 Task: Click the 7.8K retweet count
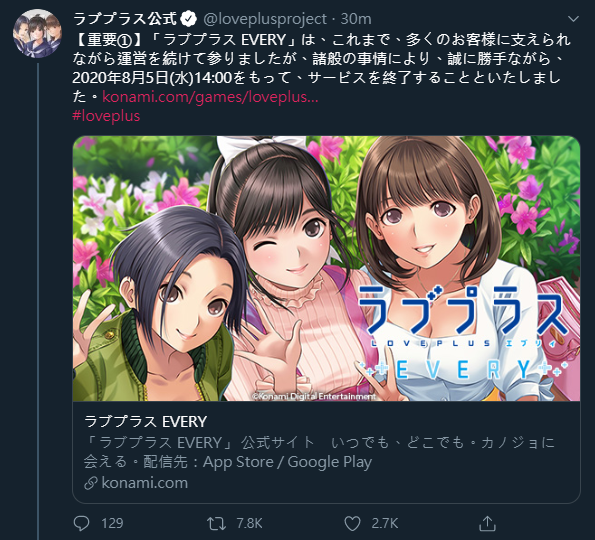tap(249, 524)
